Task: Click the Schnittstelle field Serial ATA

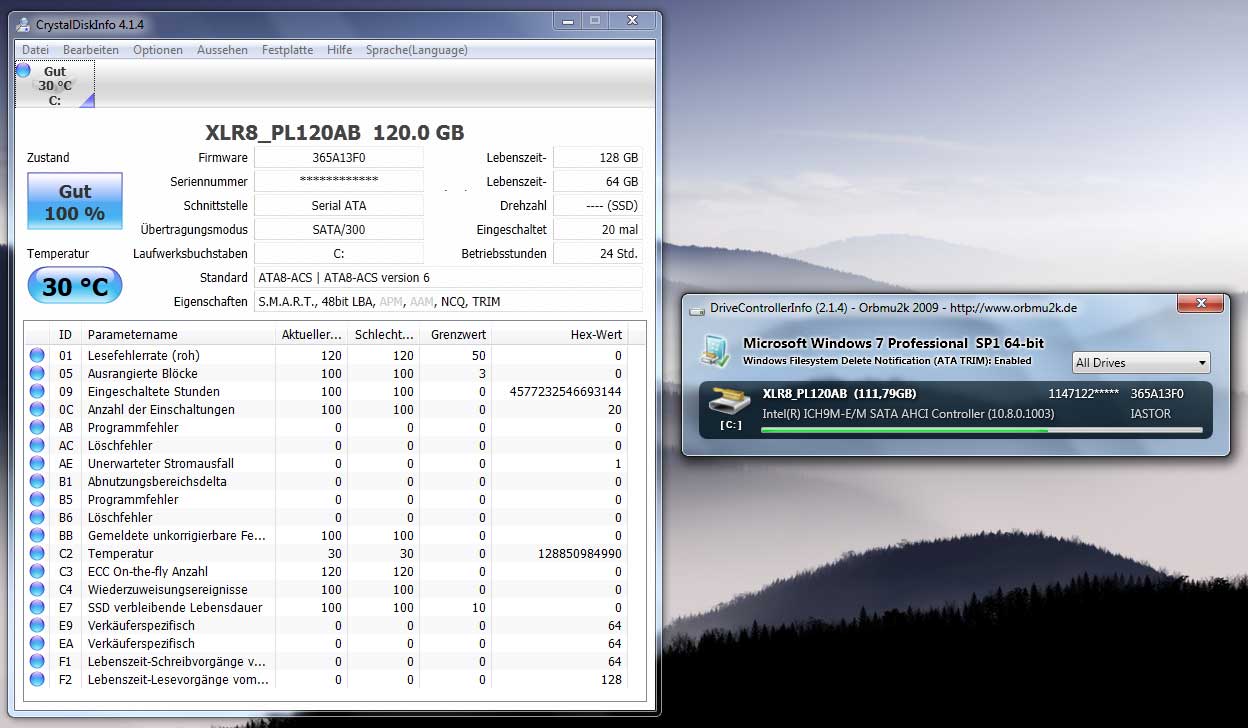Action: (x=339, y=205)
